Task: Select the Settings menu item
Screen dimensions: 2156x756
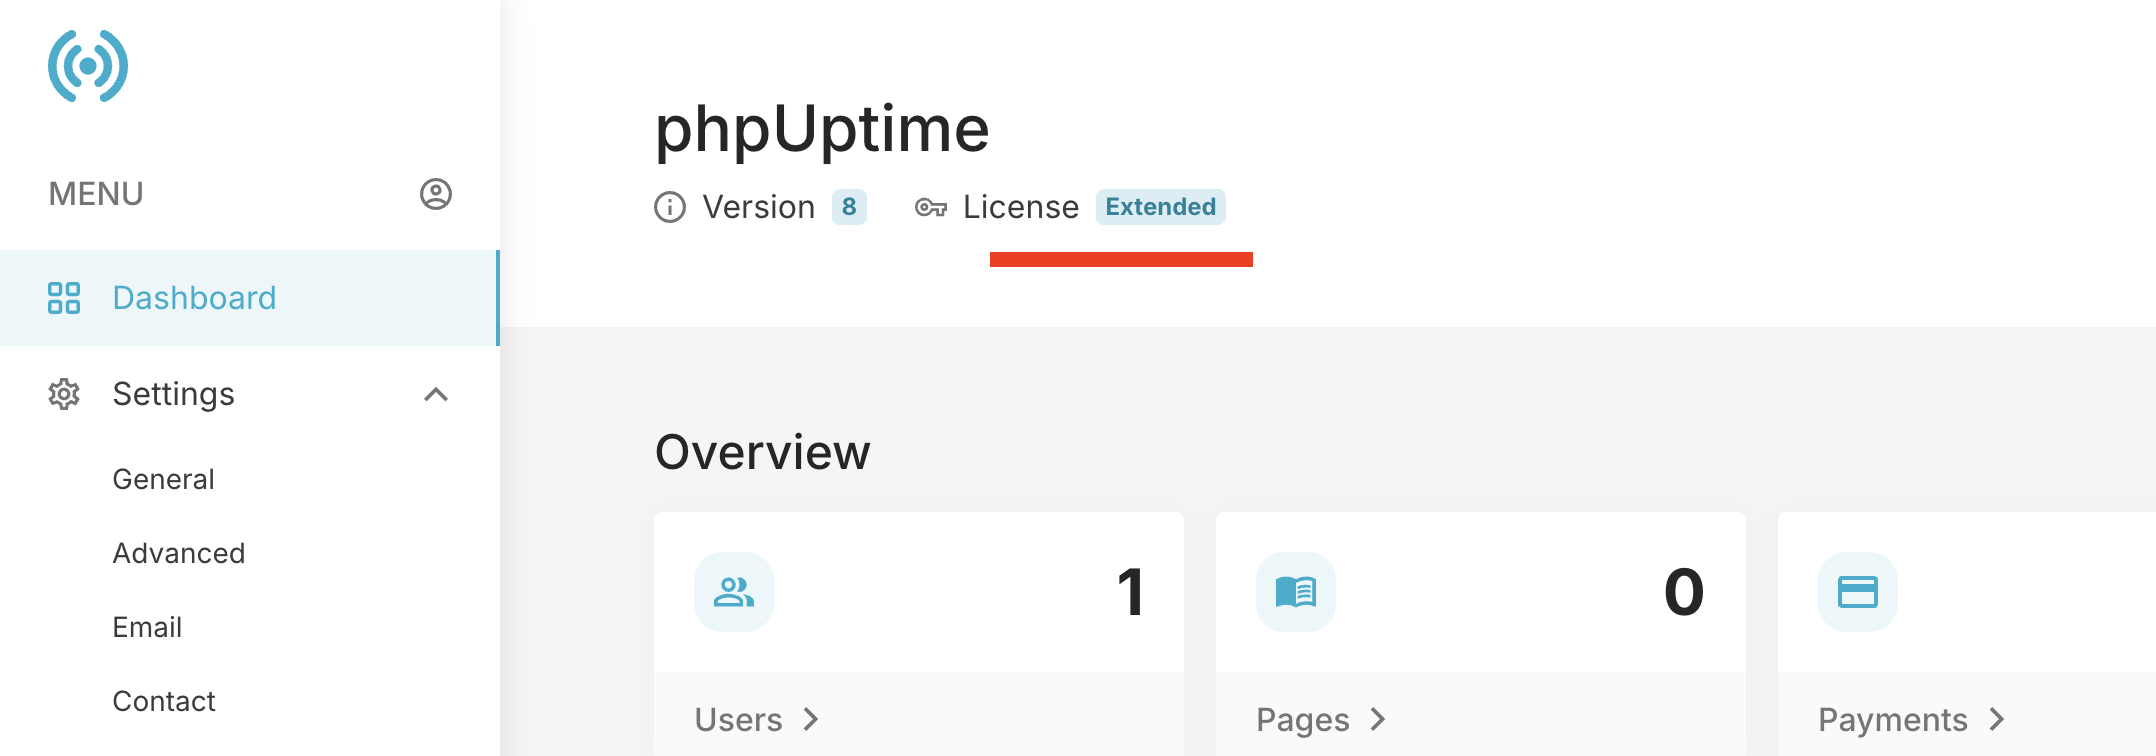Action: click(249, 394)
